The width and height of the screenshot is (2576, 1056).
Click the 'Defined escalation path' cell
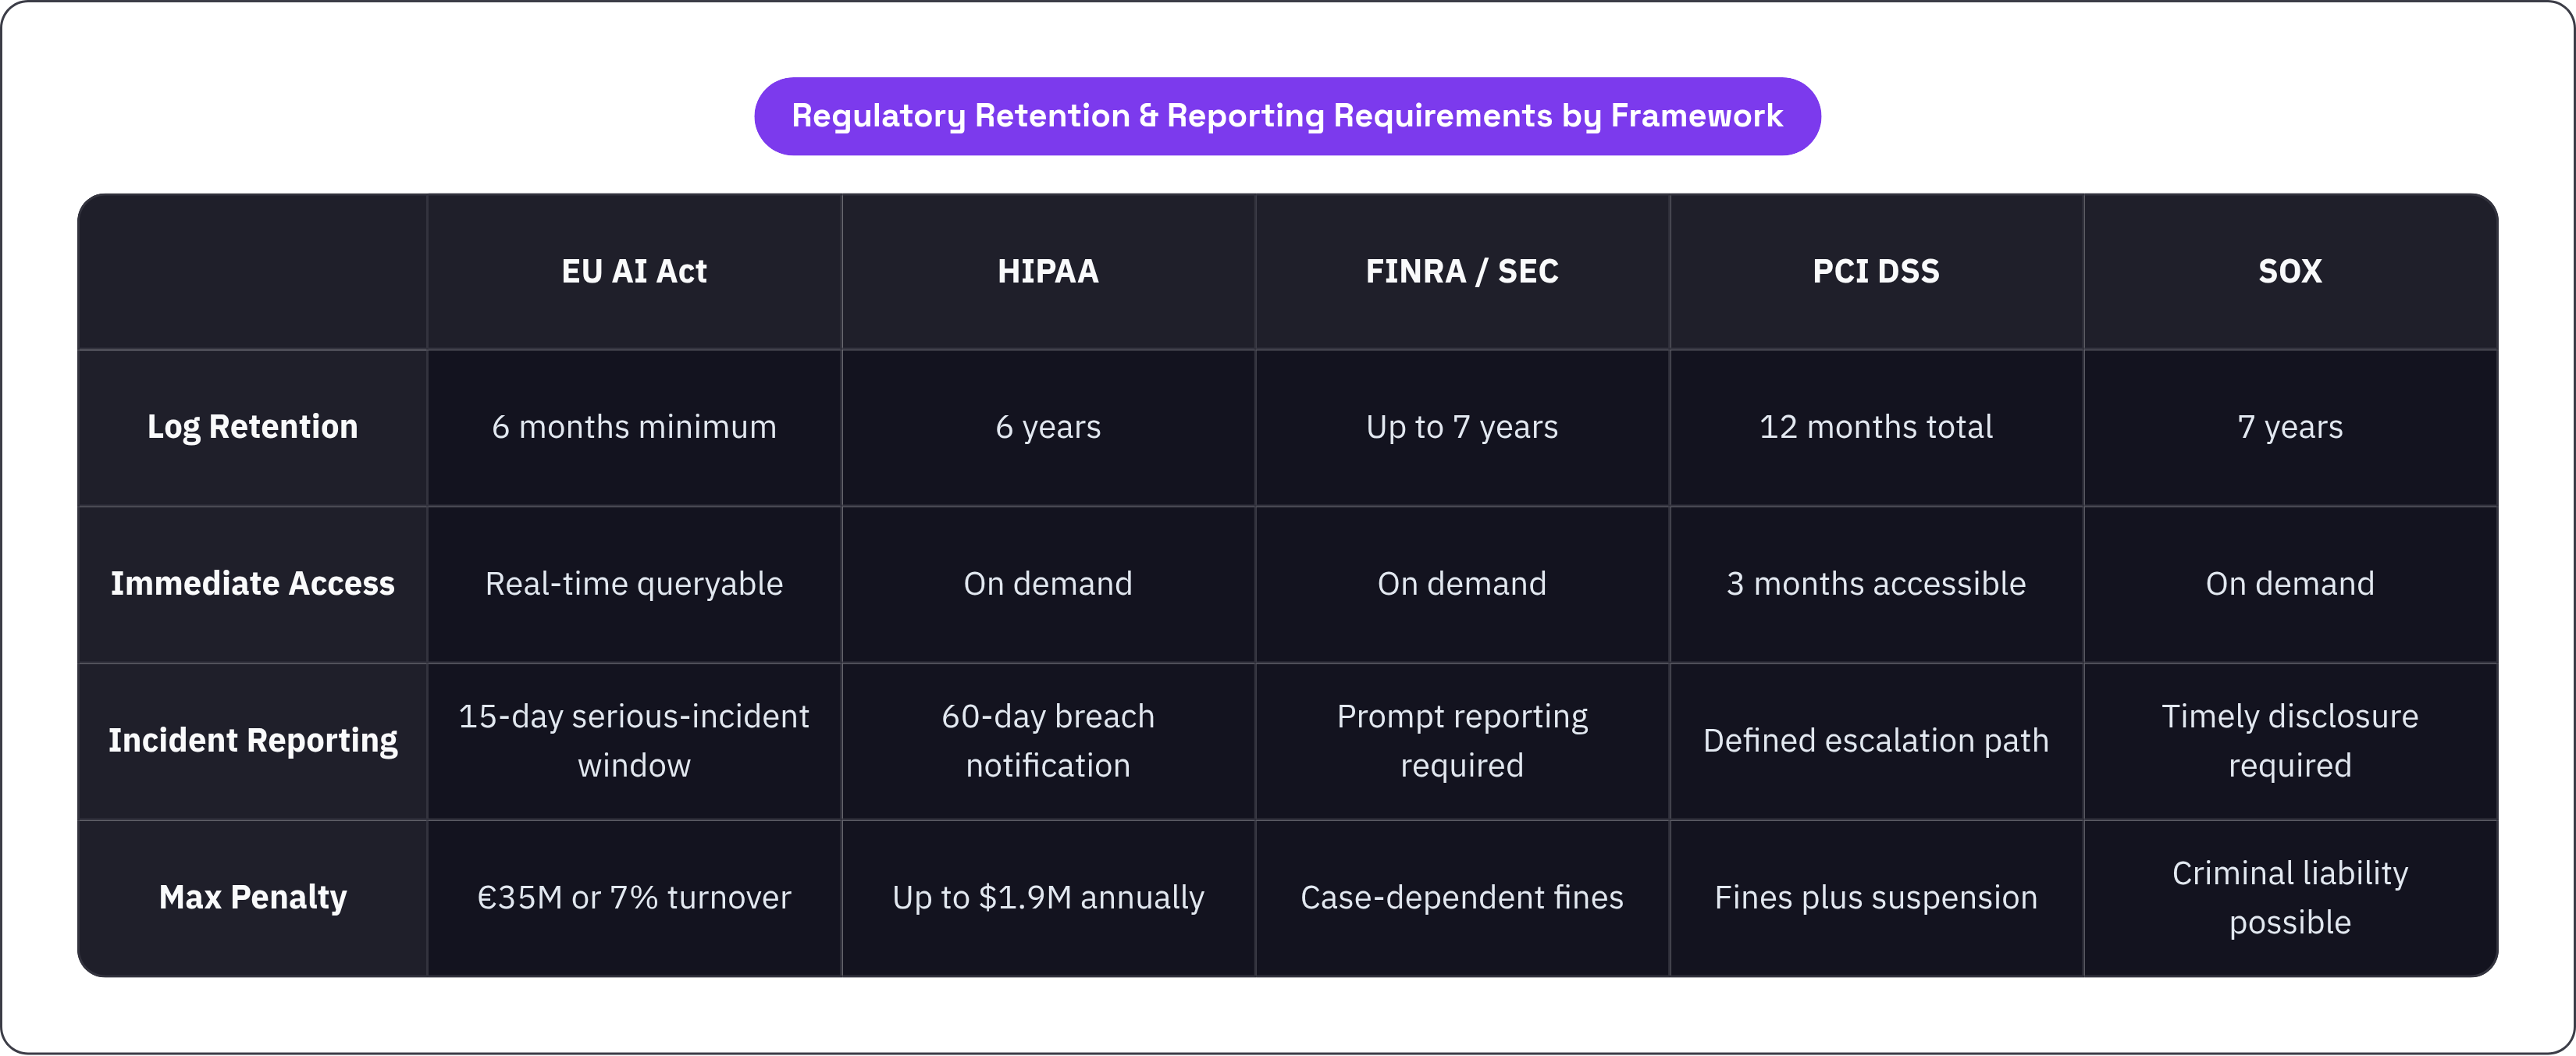(1876, 741)
